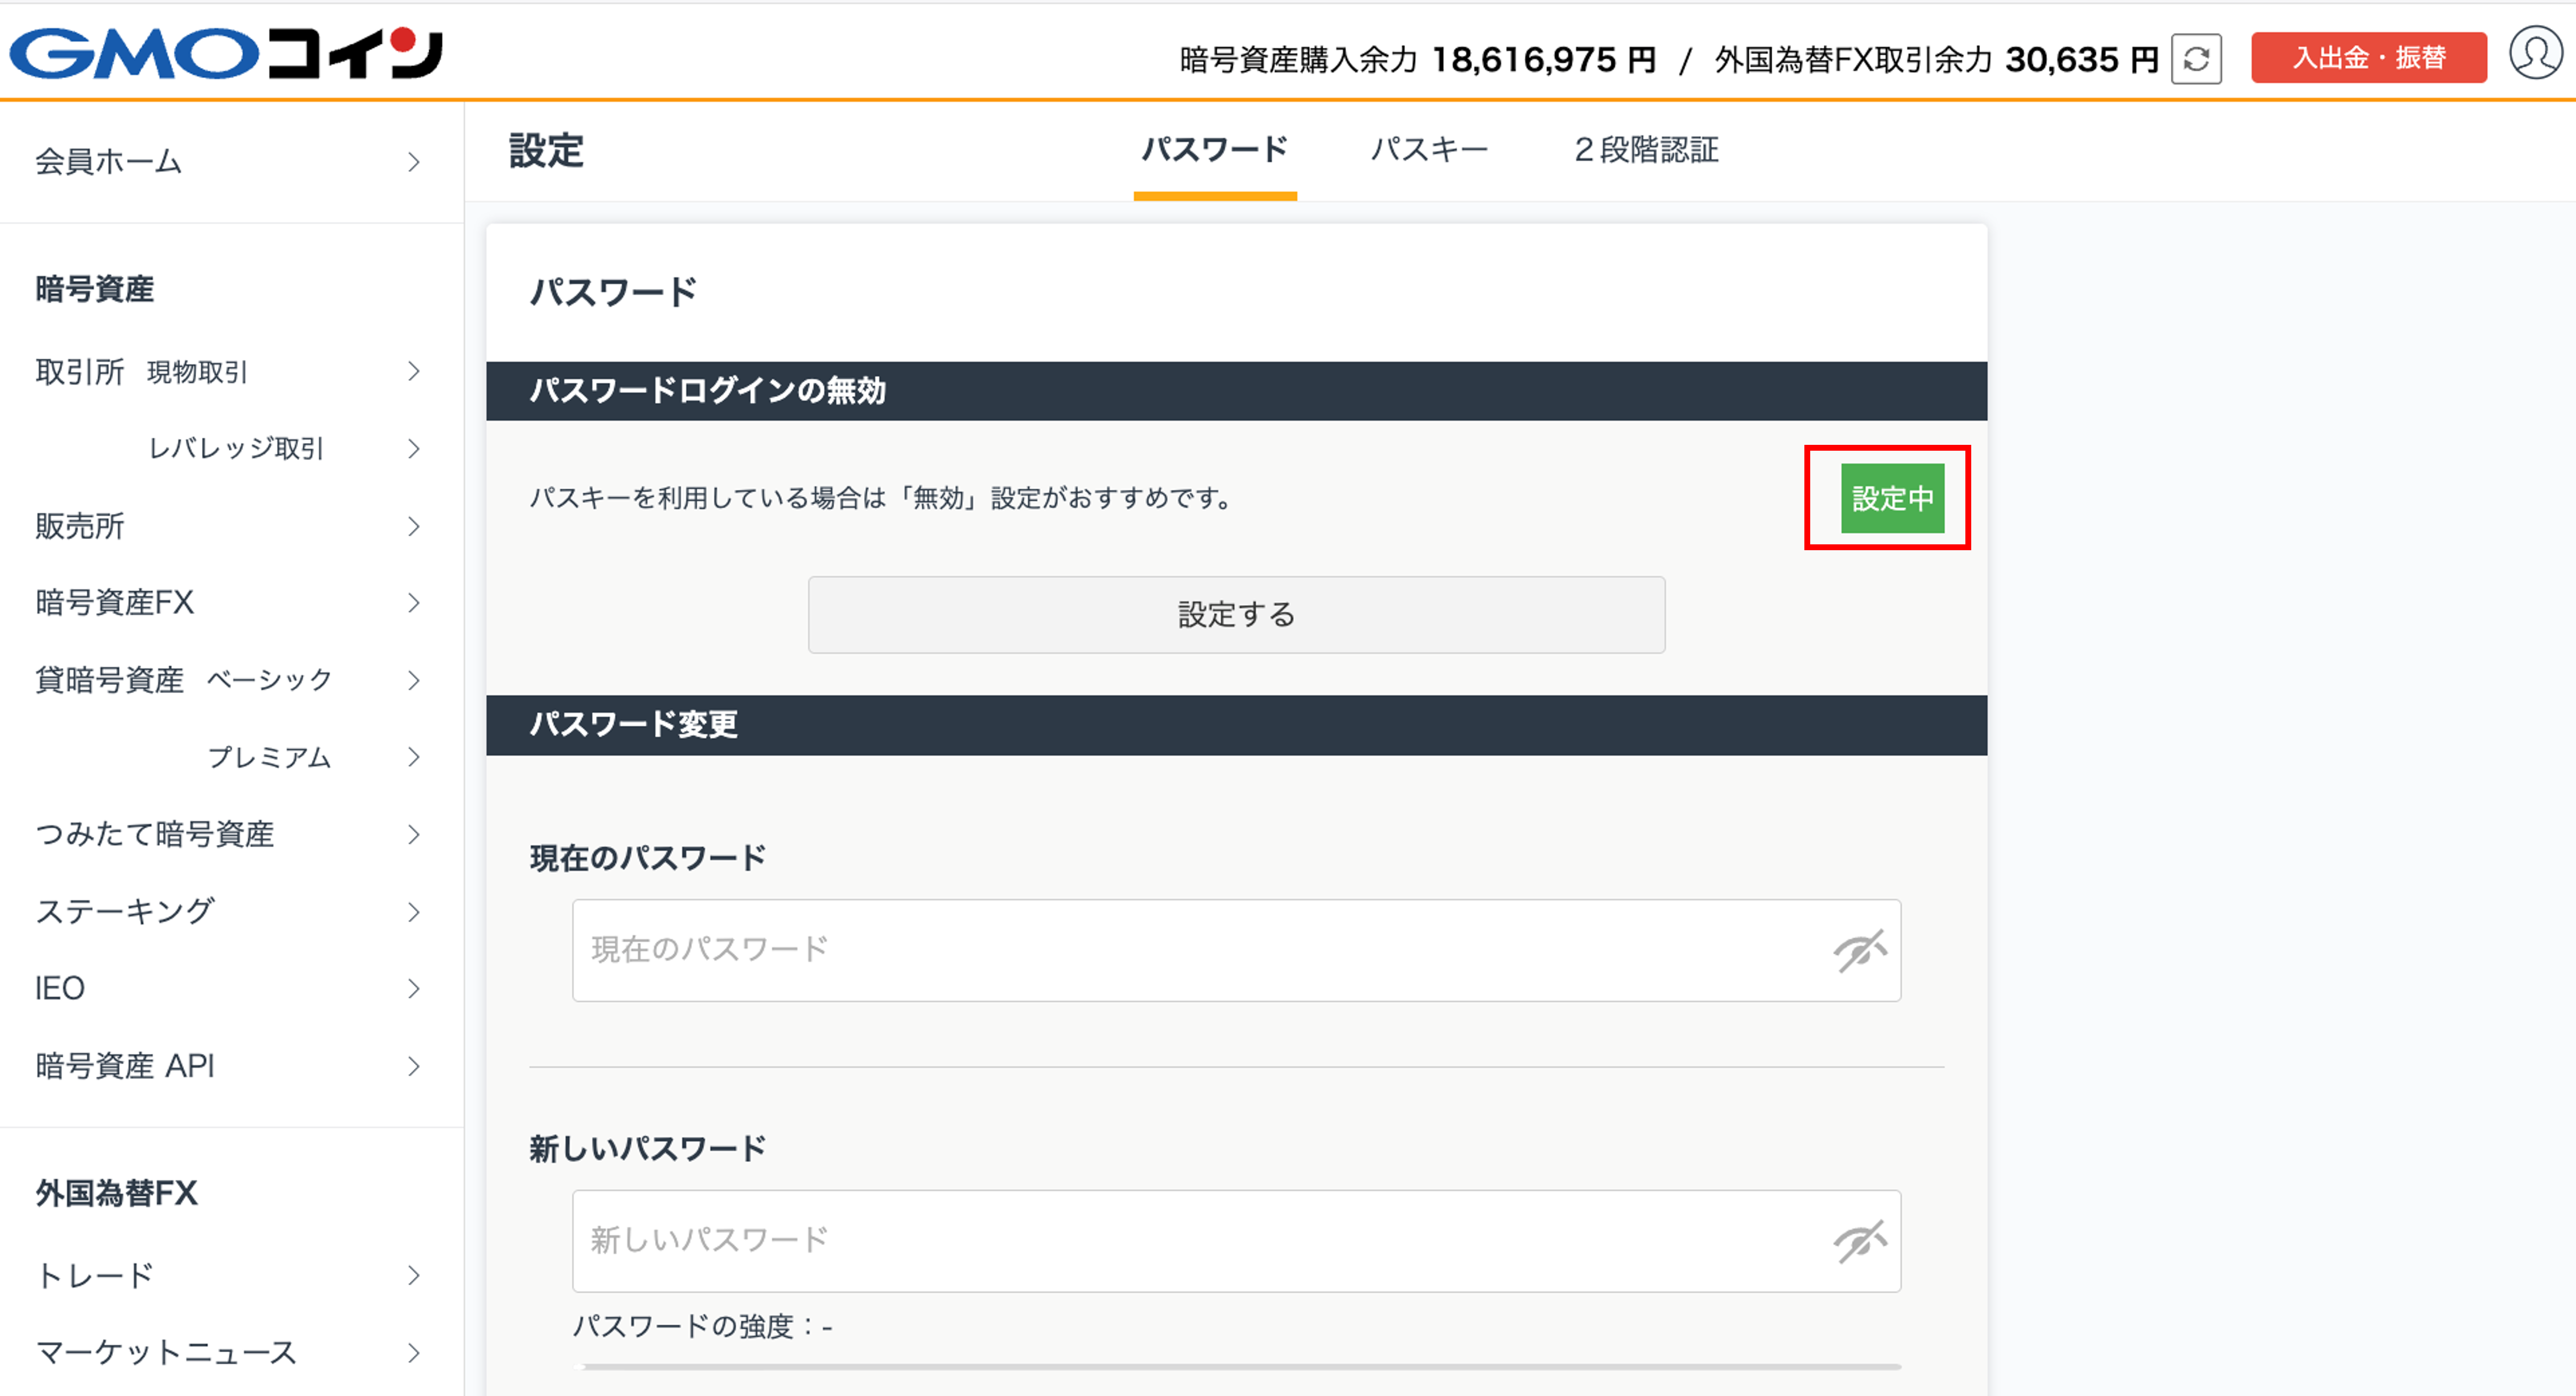Open 取引所 現物取引 menu item
This screenshot has width=2576, height=1396.
pyautogui.click(x=231, y=372)
